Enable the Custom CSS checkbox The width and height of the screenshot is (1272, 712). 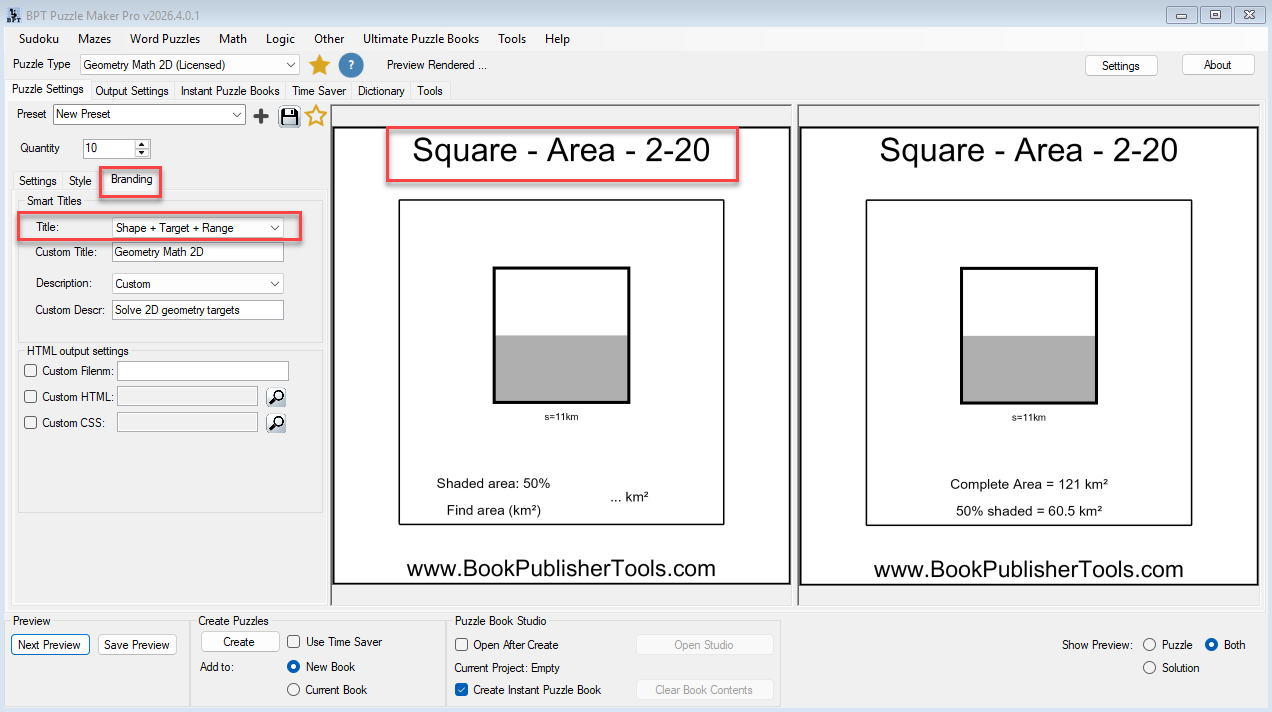pos(30,423)
